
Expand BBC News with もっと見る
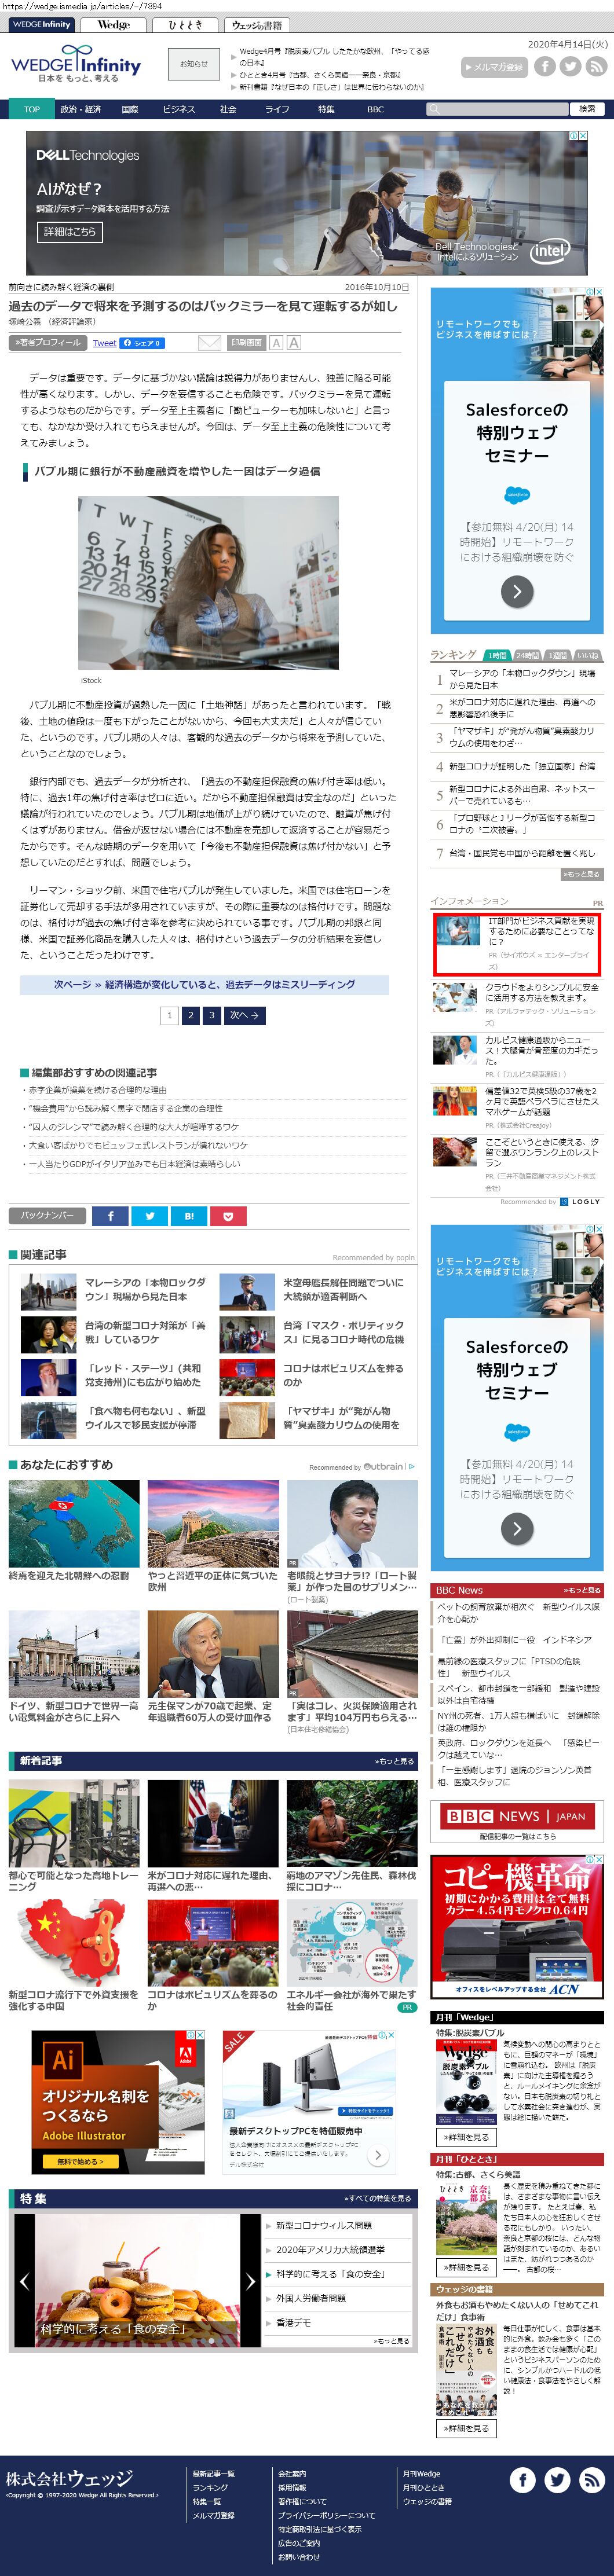pos(582,1590)
